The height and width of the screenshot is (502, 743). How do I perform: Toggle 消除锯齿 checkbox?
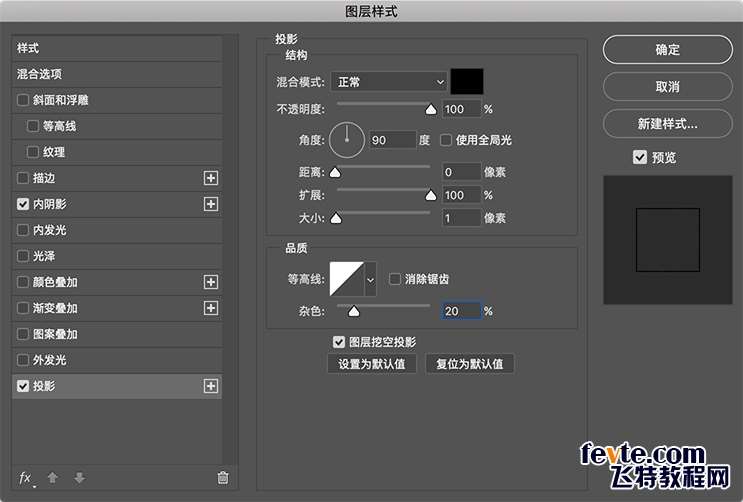[x=394, y=279]
